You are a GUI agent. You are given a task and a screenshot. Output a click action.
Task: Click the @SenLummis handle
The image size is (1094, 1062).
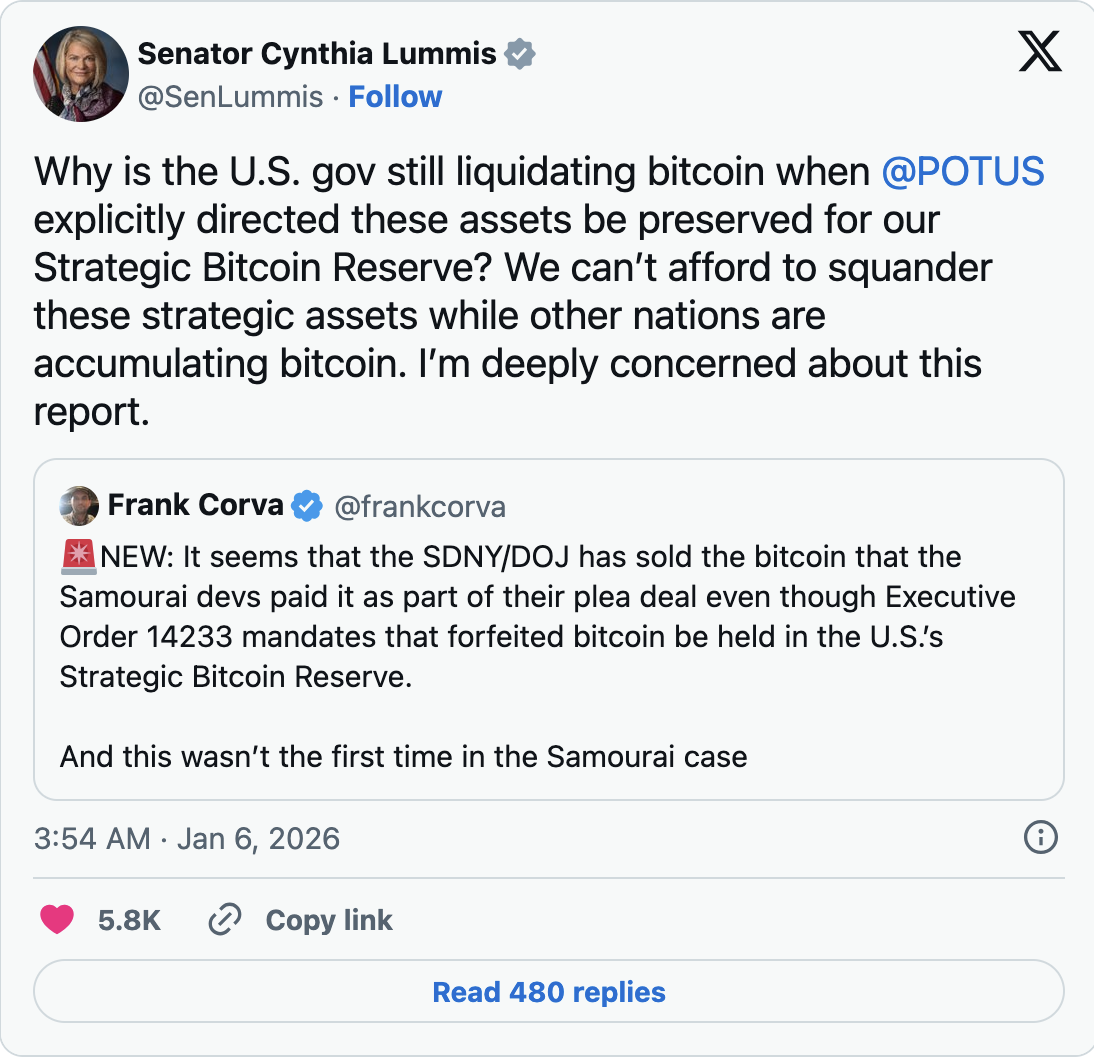pos(231,97)
